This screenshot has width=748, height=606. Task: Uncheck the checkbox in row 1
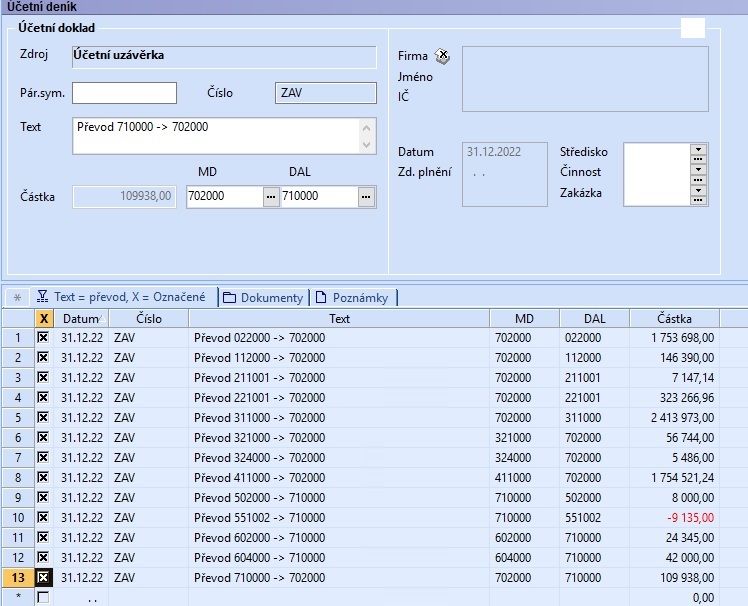click(43, 338)
